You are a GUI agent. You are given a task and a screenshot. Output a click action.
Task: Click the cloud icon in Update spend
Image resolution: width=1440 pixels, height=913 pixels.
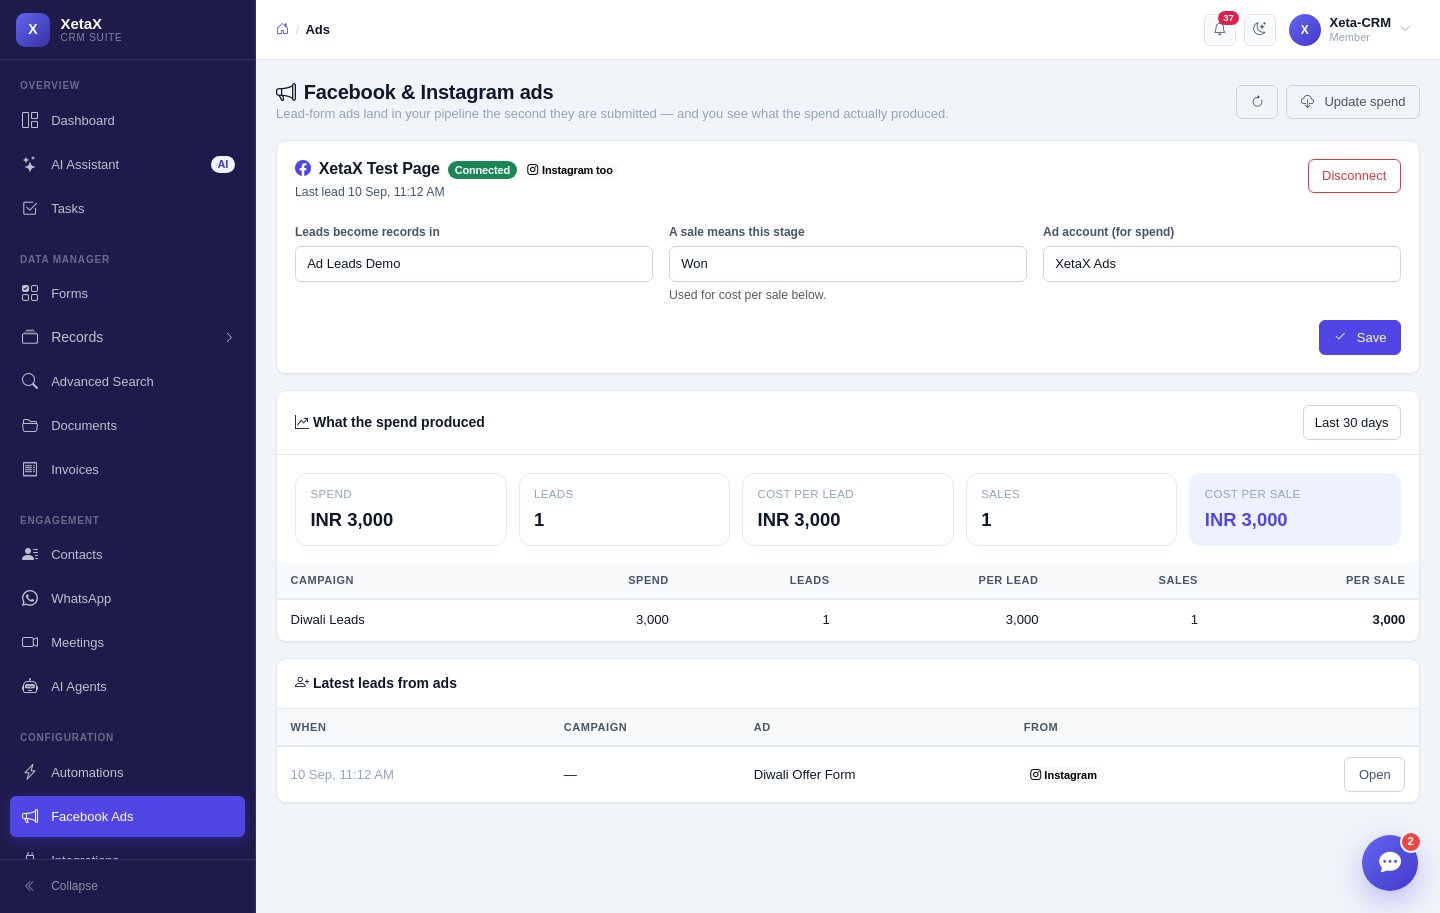click(1307, 102)
